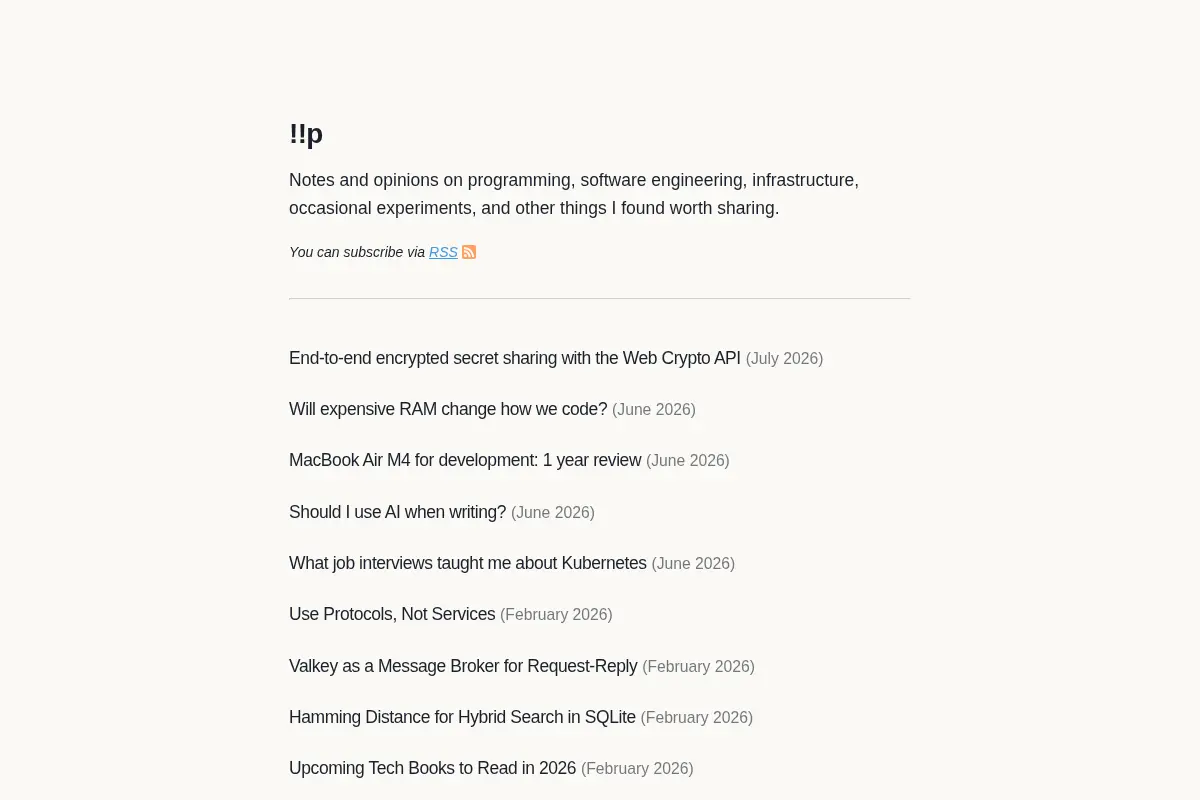Read Will expensive RAM change how we code?
The height and width of the screenshot is (800, 1200).
pyautogui.click(x=448, y=409)
